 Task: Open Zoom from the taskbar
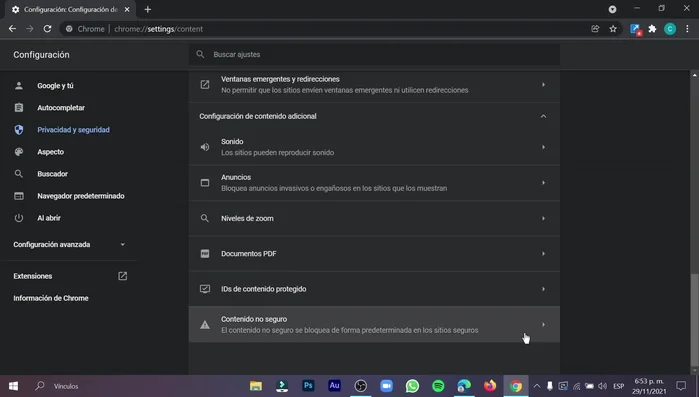pos(387,386)
